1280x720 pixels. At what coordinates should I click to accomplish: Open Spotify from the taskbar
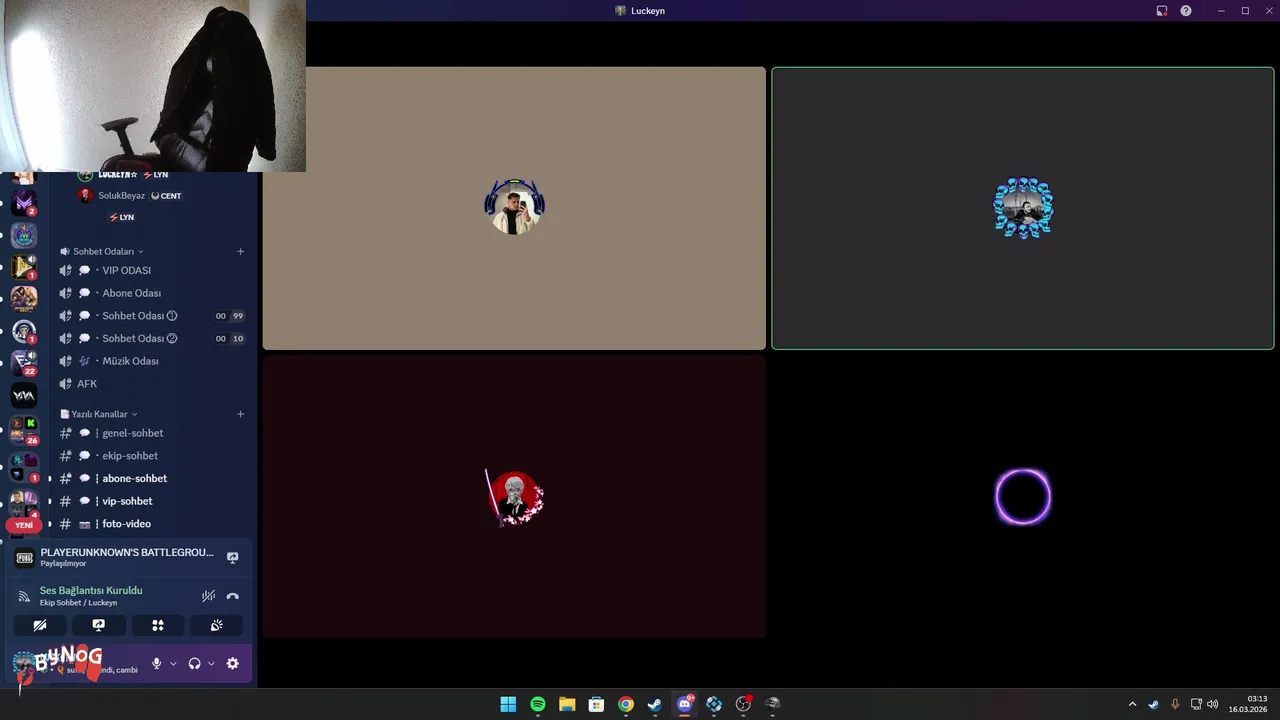[538, 704]
